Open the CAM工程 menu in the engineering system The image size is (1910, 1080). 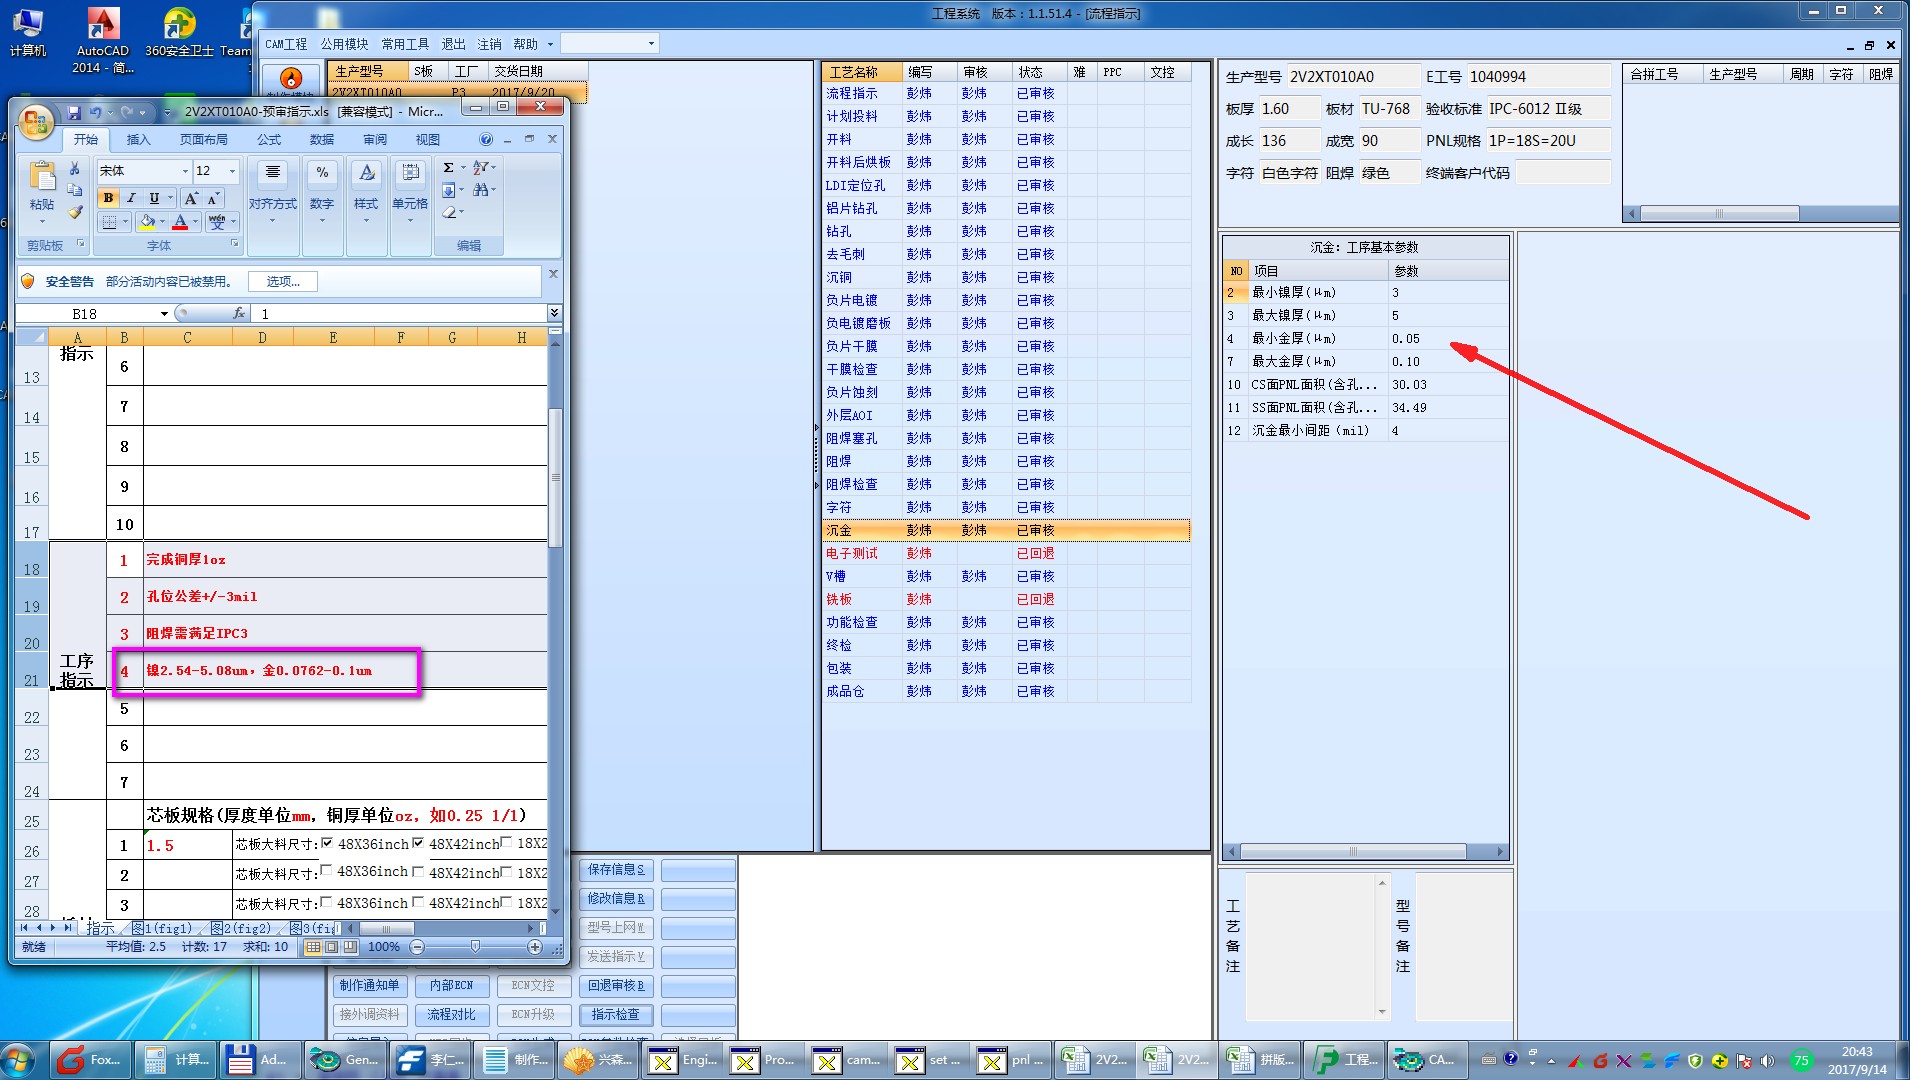[286, 44]
